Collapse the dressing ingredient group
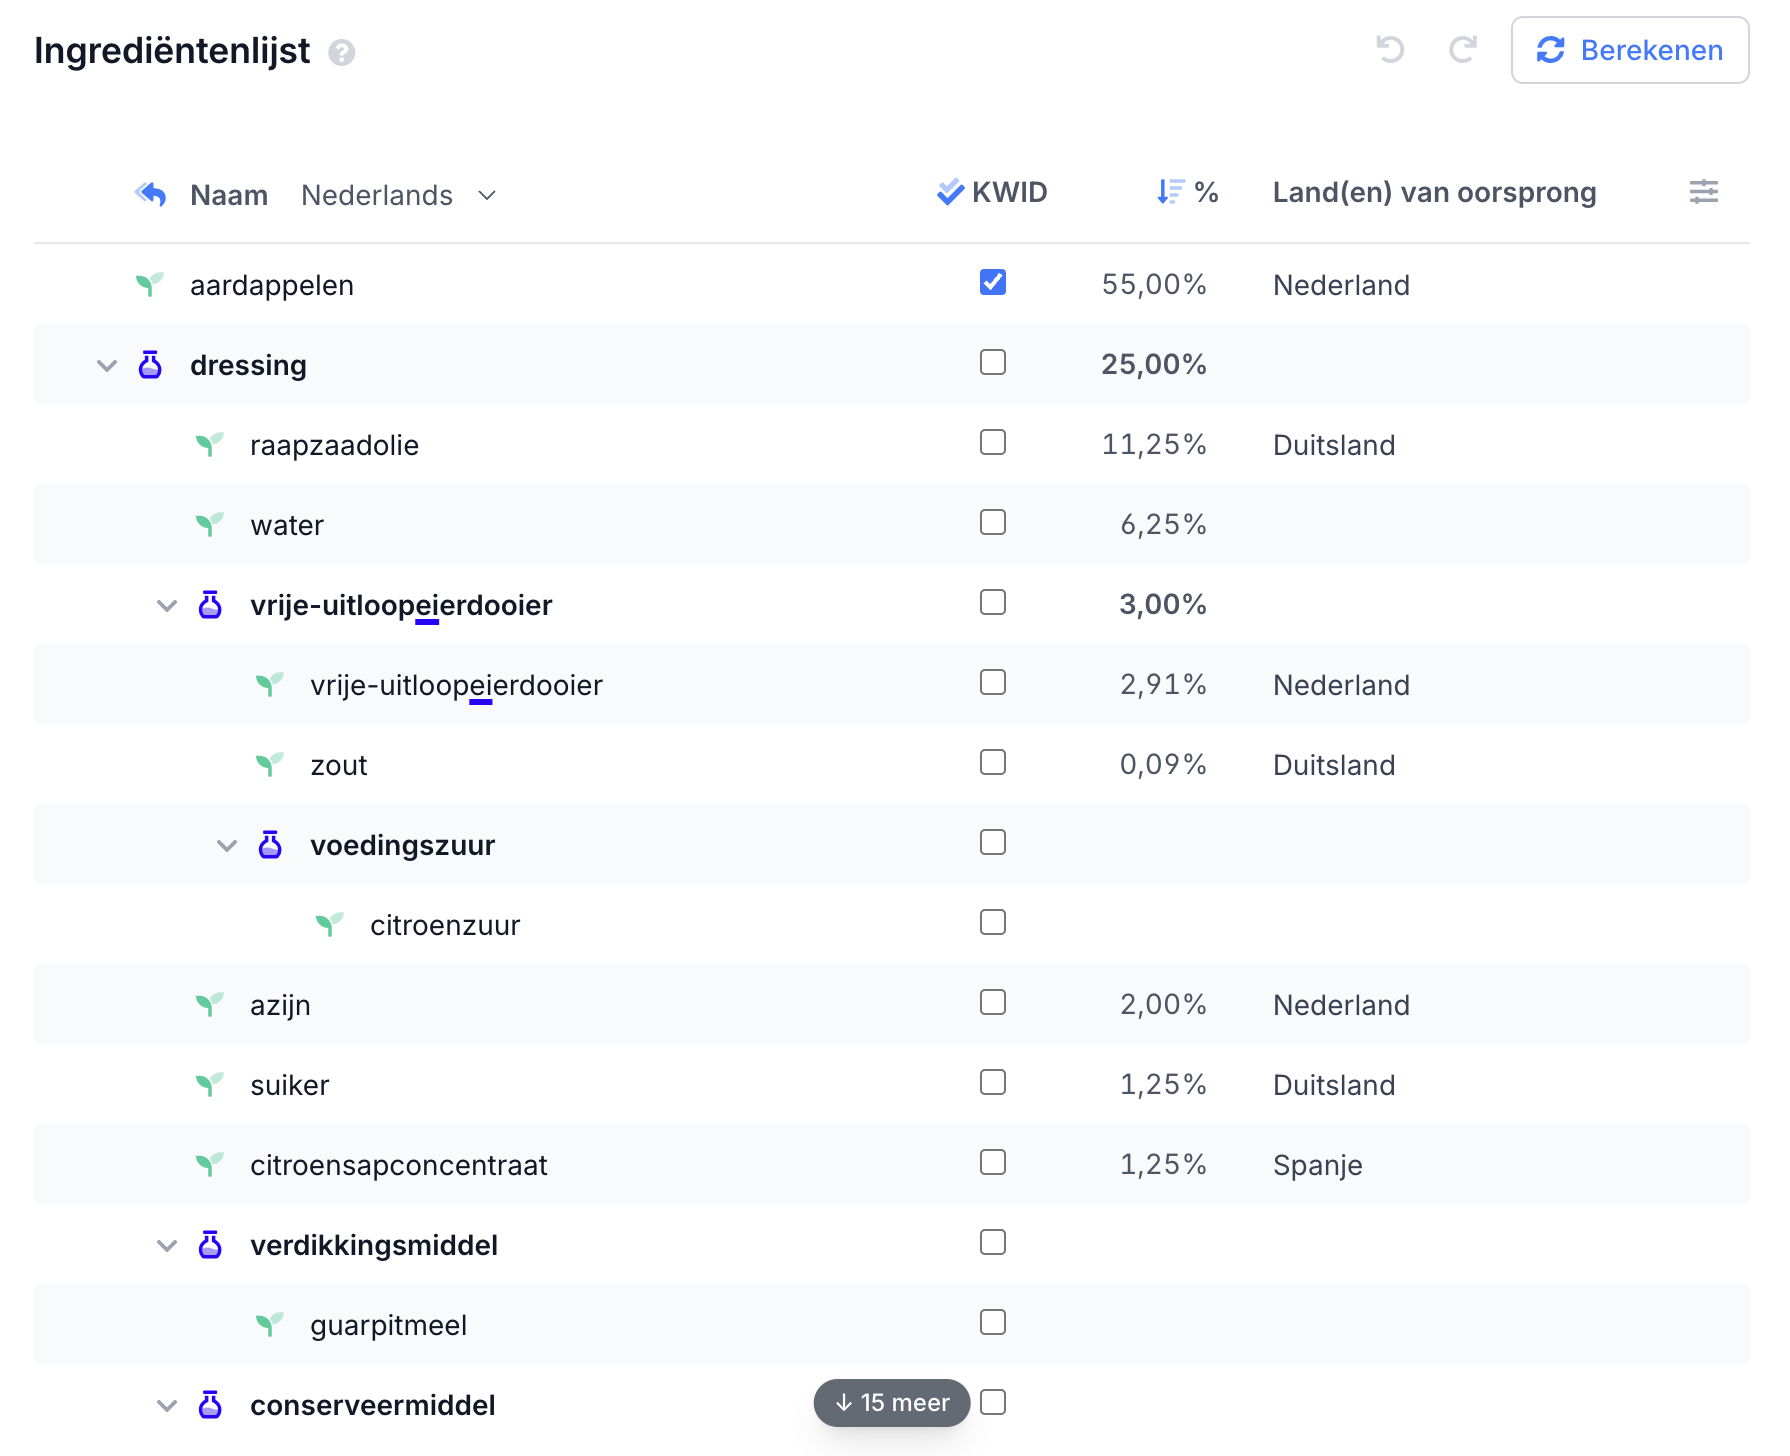1790x1456 pixels. pos(107,366)
